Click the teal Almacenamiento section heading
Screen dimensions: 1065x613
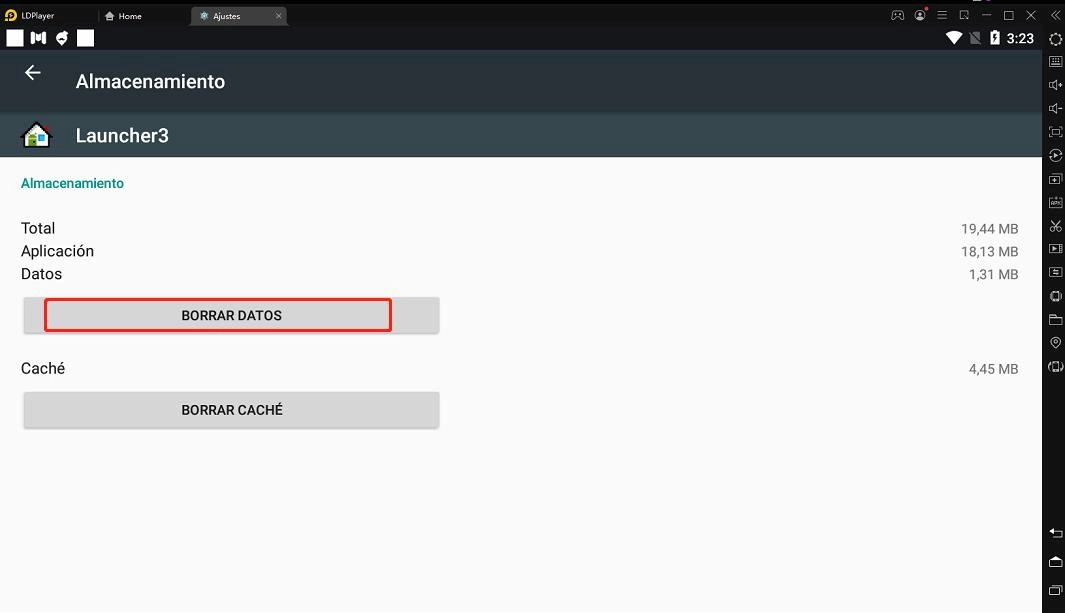click(x=72, y=183)
